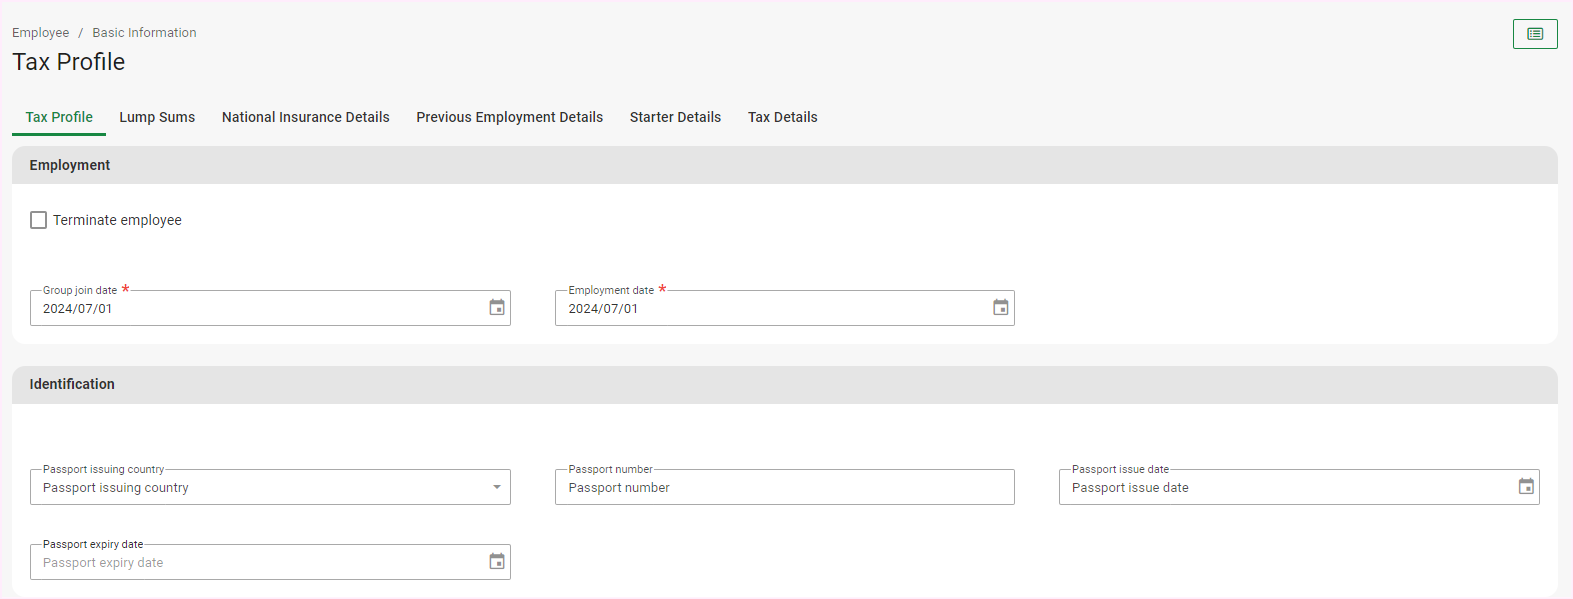
Task: Click the list view icon button
Action: pos(1534,34)
